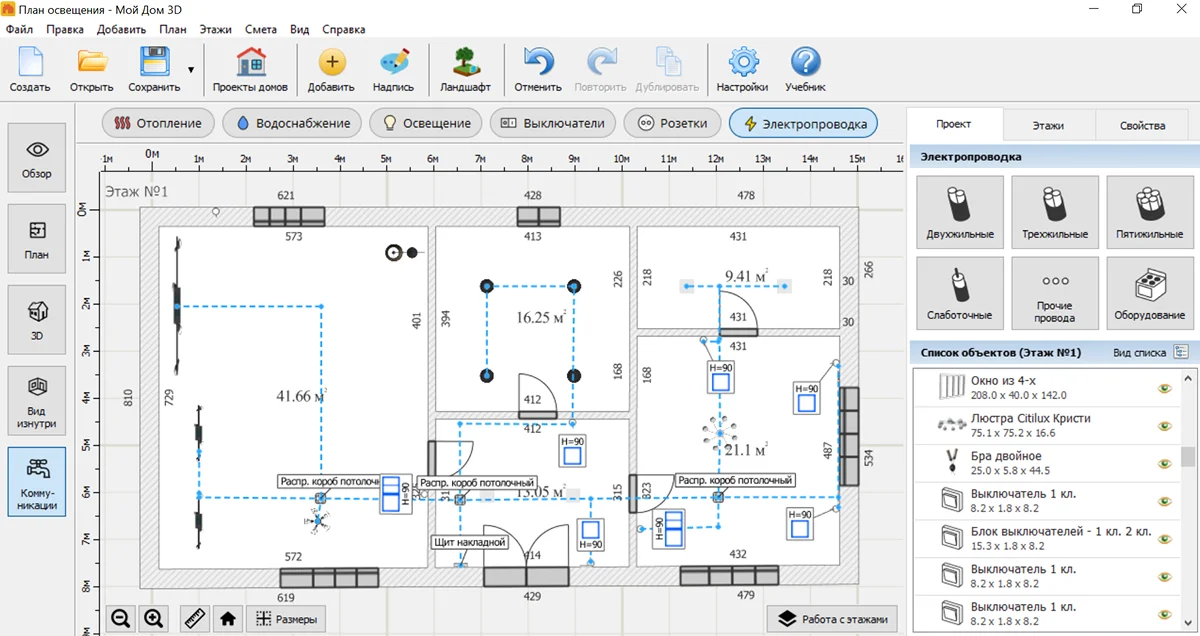
Task: Open the list view options
Action: click(x=1181, y=353)
